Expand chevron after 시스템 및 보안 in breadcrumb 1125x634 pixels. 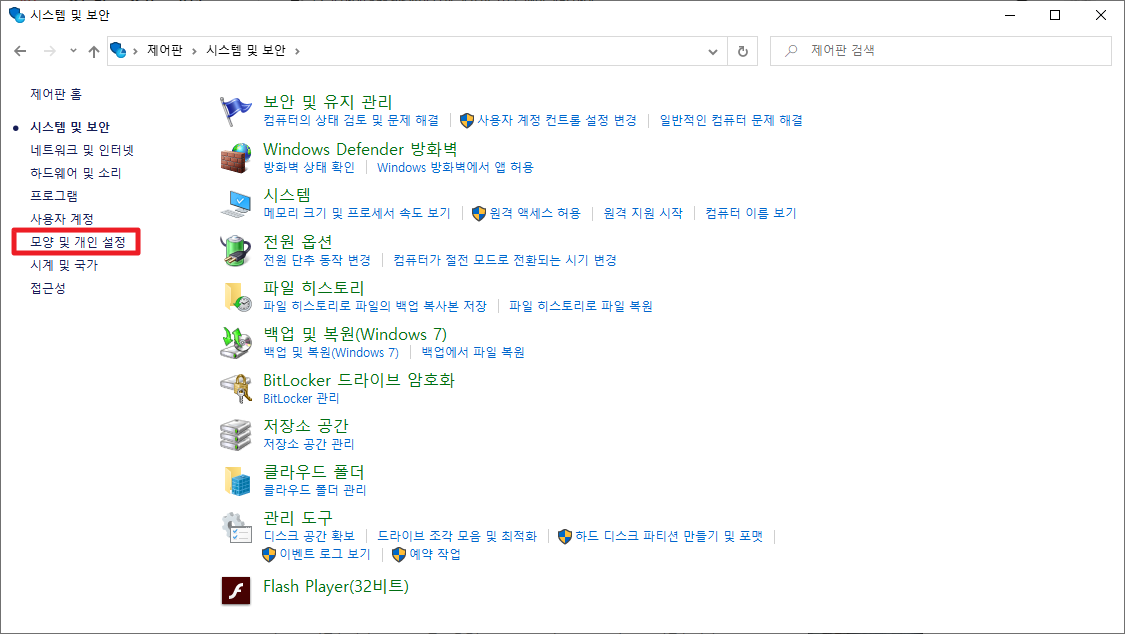click(297, 51)
